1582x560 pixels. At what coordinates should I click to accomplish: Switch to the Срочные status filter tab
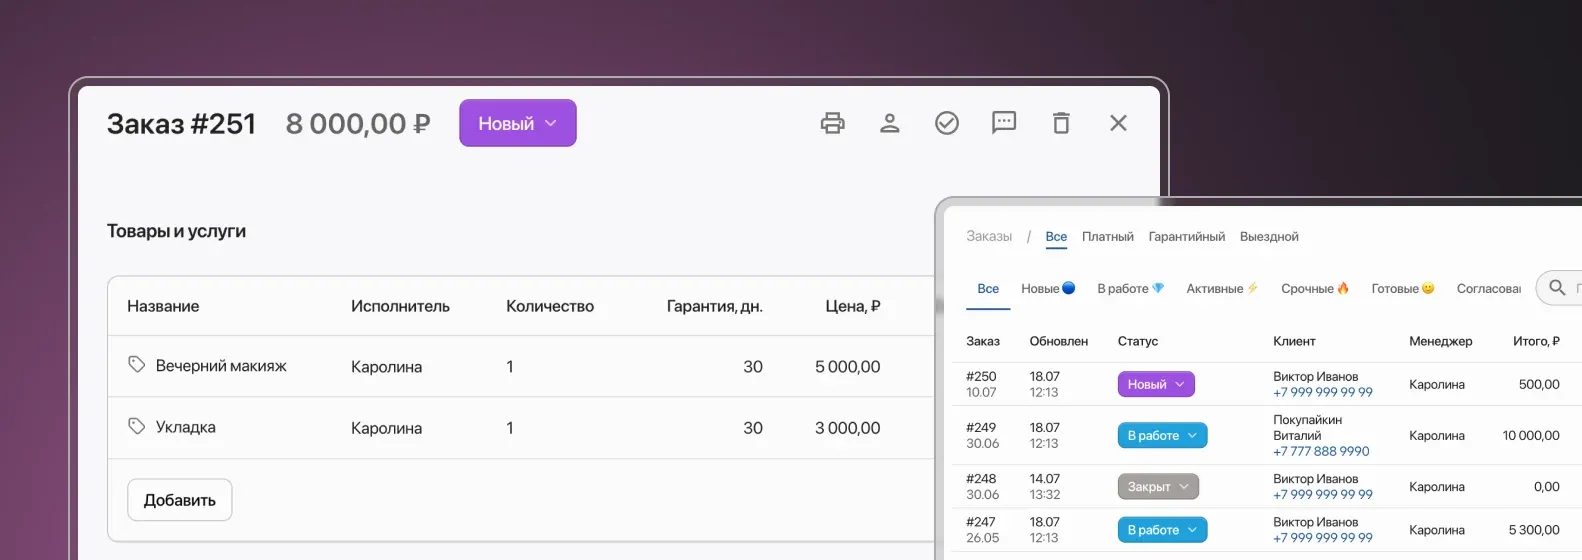[1315, 288]
